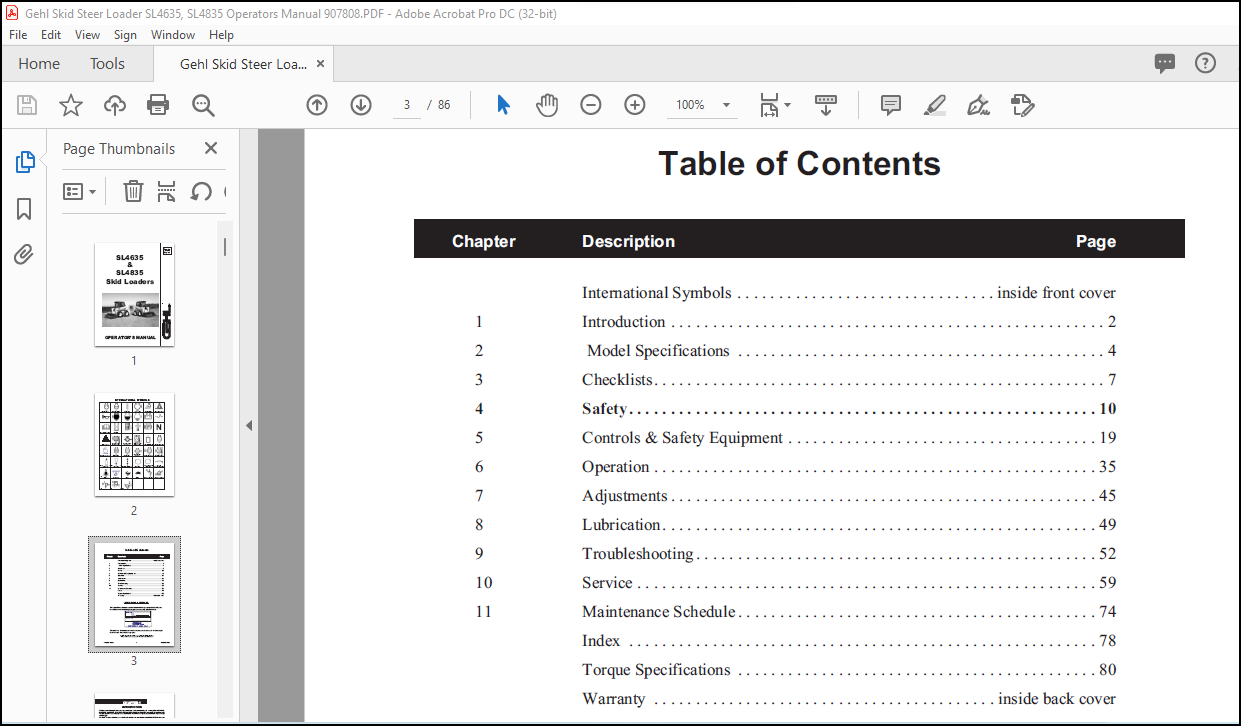Open the Page Thumbnails sidebar icon
The width and height of the screenshot is (1241, 726).
(x=25, y=161)
